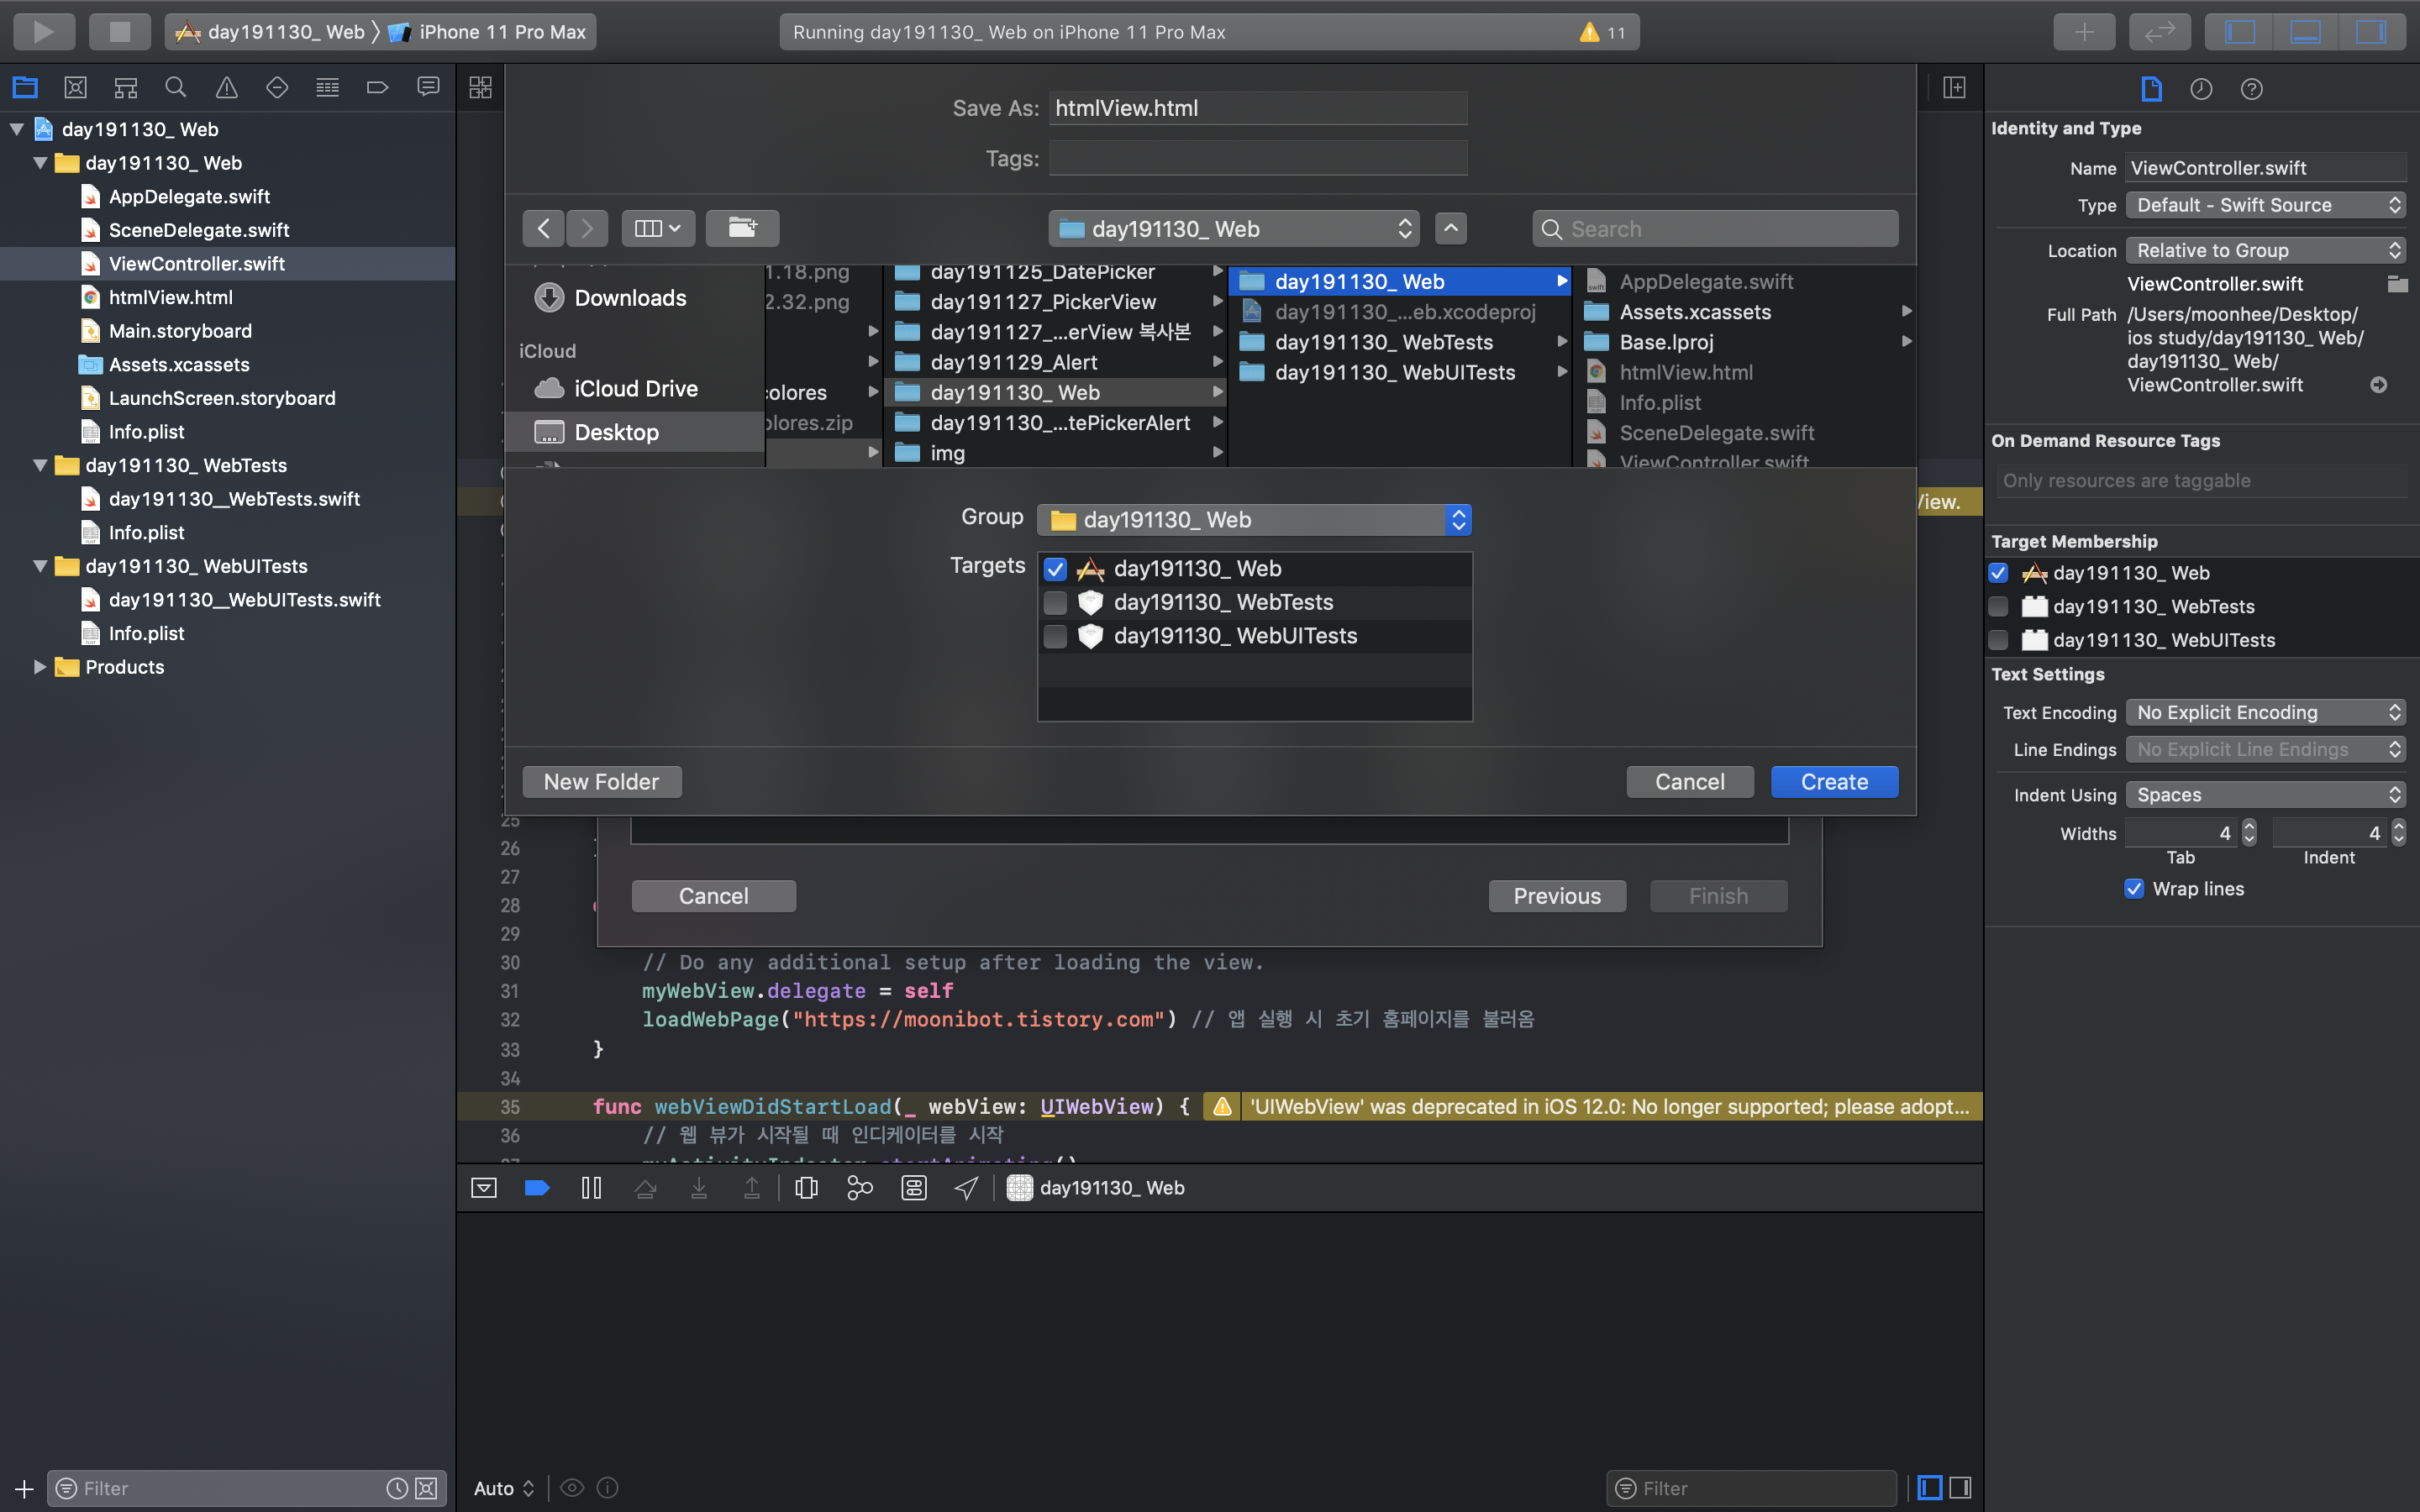Click the Simulate Location arrow icon
Screen dimensions: 2420x1512
click(966, 1187)
